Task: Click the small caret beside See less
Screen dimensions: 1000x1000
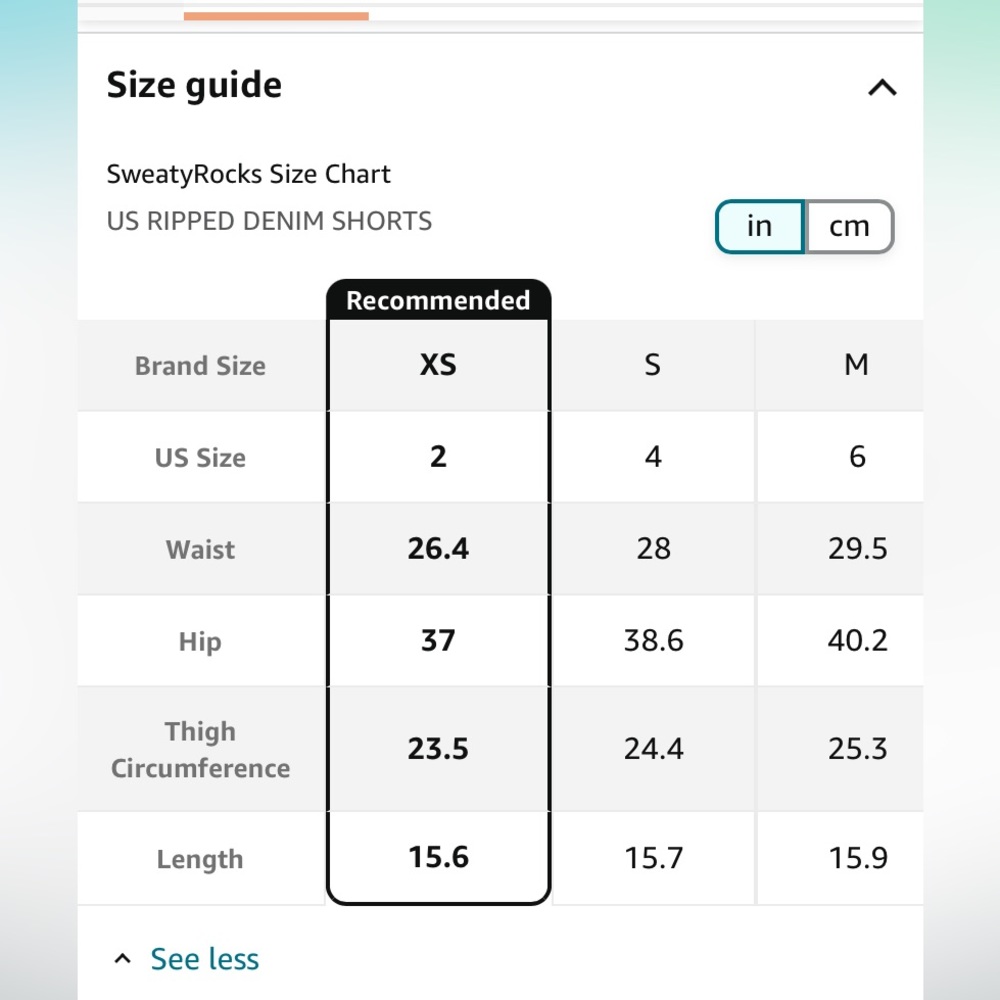Action: tap(122, 959)
